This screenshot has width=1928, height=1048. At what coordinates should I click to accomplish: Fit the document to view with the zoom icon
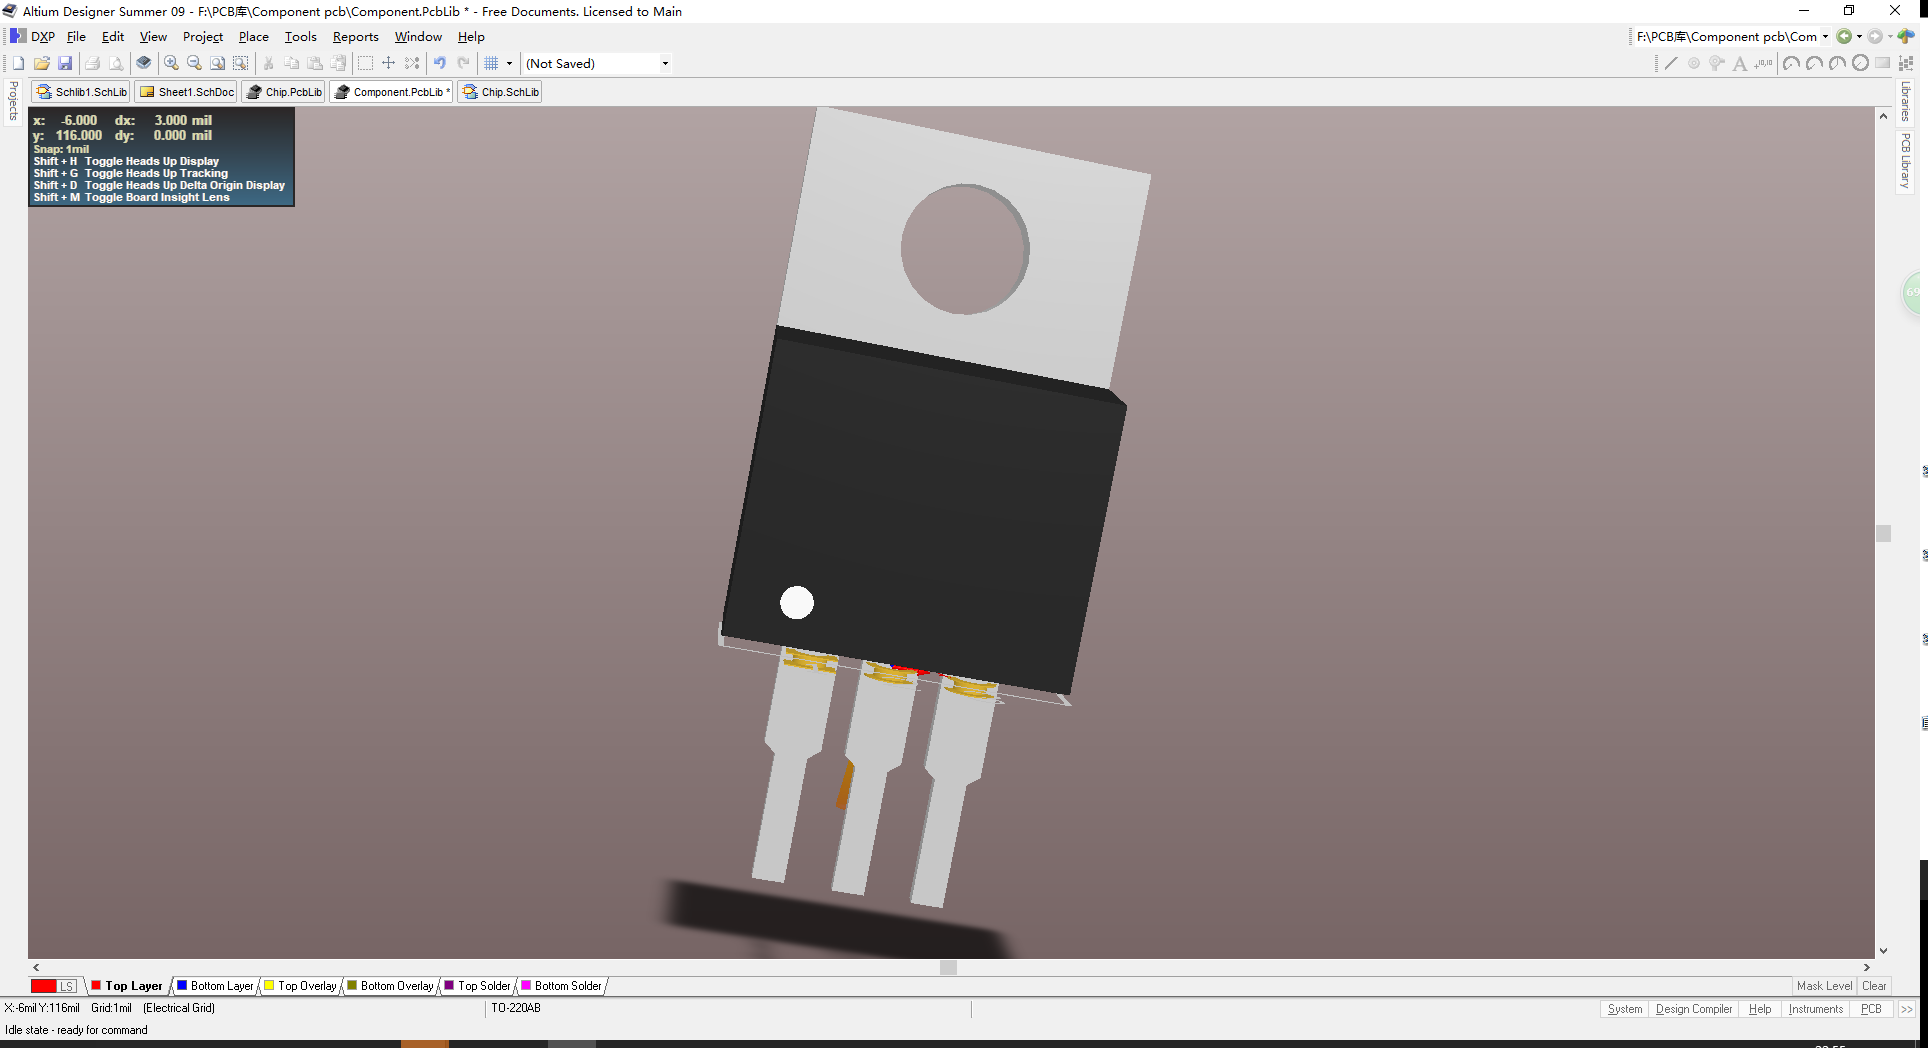pyautogui.click(x=217, y=63)
